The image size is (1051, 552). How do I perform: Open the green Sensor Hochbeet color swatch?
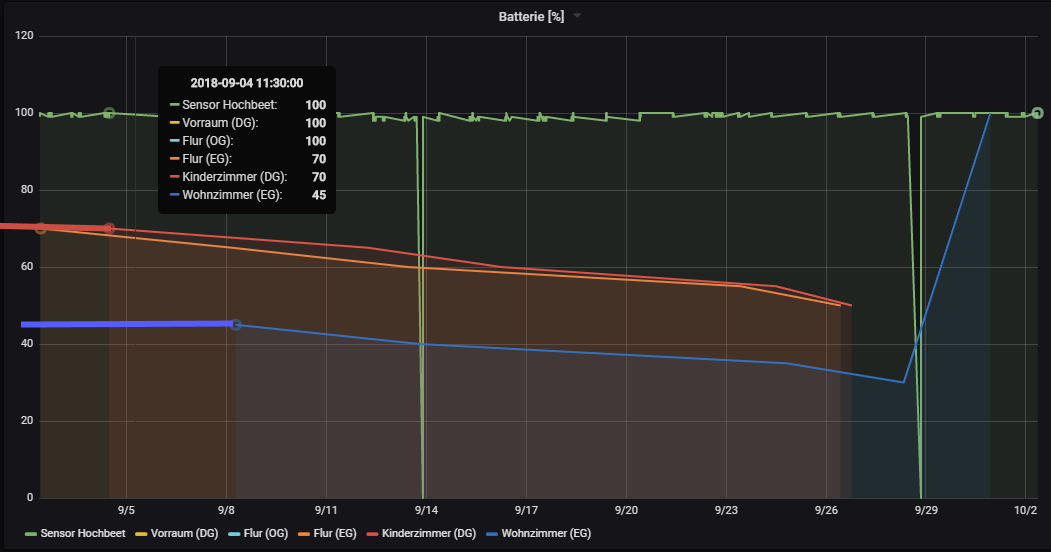point(31,534)
